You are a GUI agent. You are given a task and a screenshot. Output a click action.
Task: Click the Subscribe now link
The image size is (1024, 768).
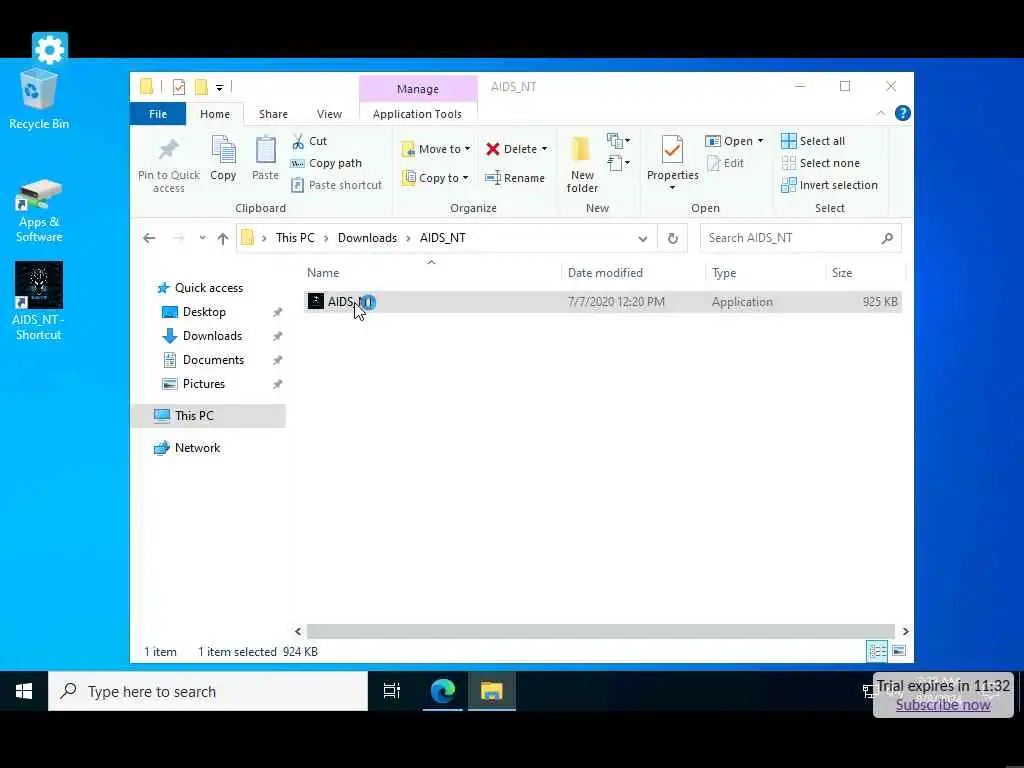(942, 705)
